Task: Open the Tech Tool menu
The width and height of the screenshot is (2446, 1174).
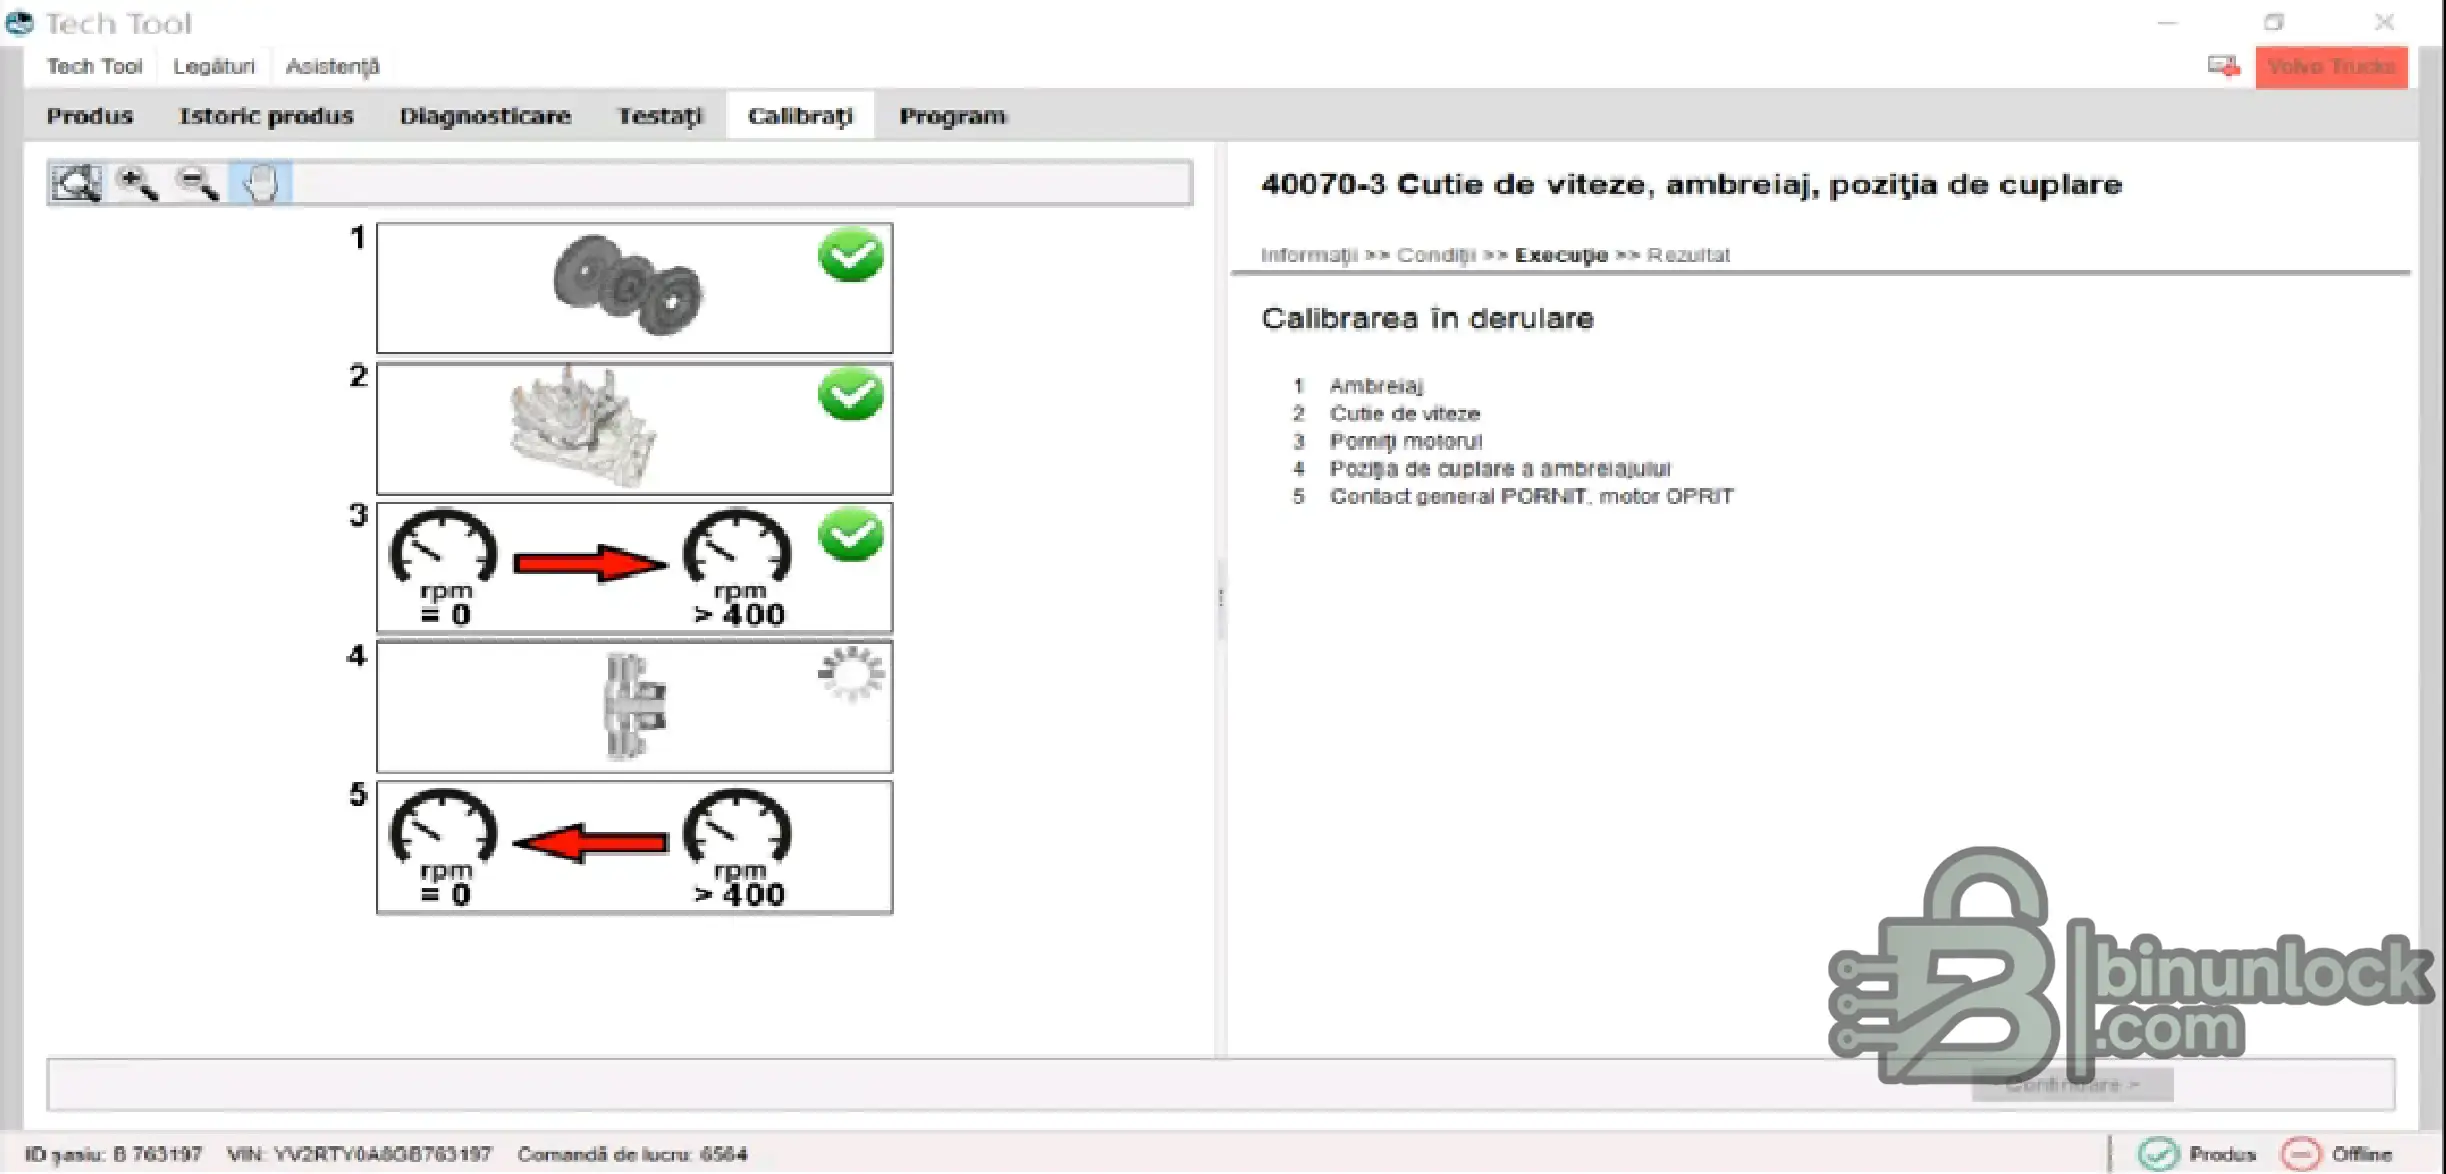Action: 95,67
